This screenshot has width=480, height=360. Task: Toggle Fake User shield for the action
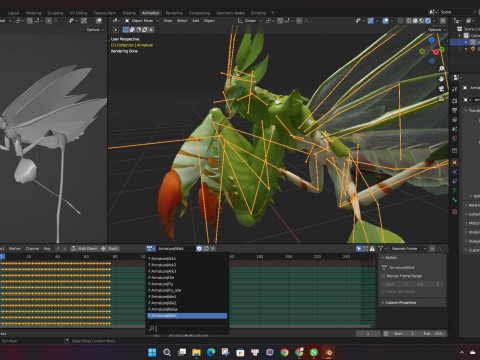coord(199,248)
